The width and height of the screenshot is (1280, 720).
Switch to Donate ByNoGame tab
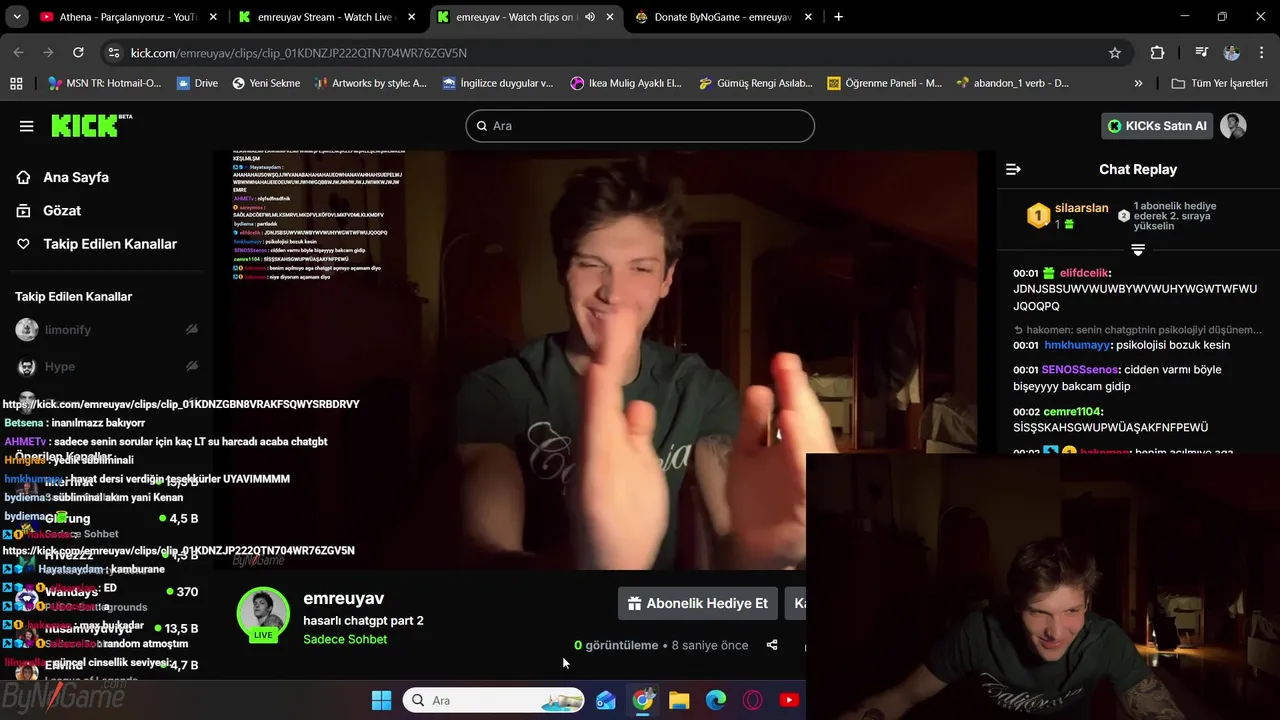[722, 17]
